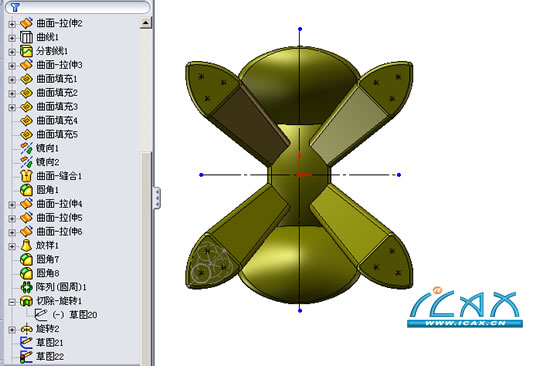Select the 分割线1 split line icon
The width and height of the screenshot is (550, 366).
pos(26,51)
